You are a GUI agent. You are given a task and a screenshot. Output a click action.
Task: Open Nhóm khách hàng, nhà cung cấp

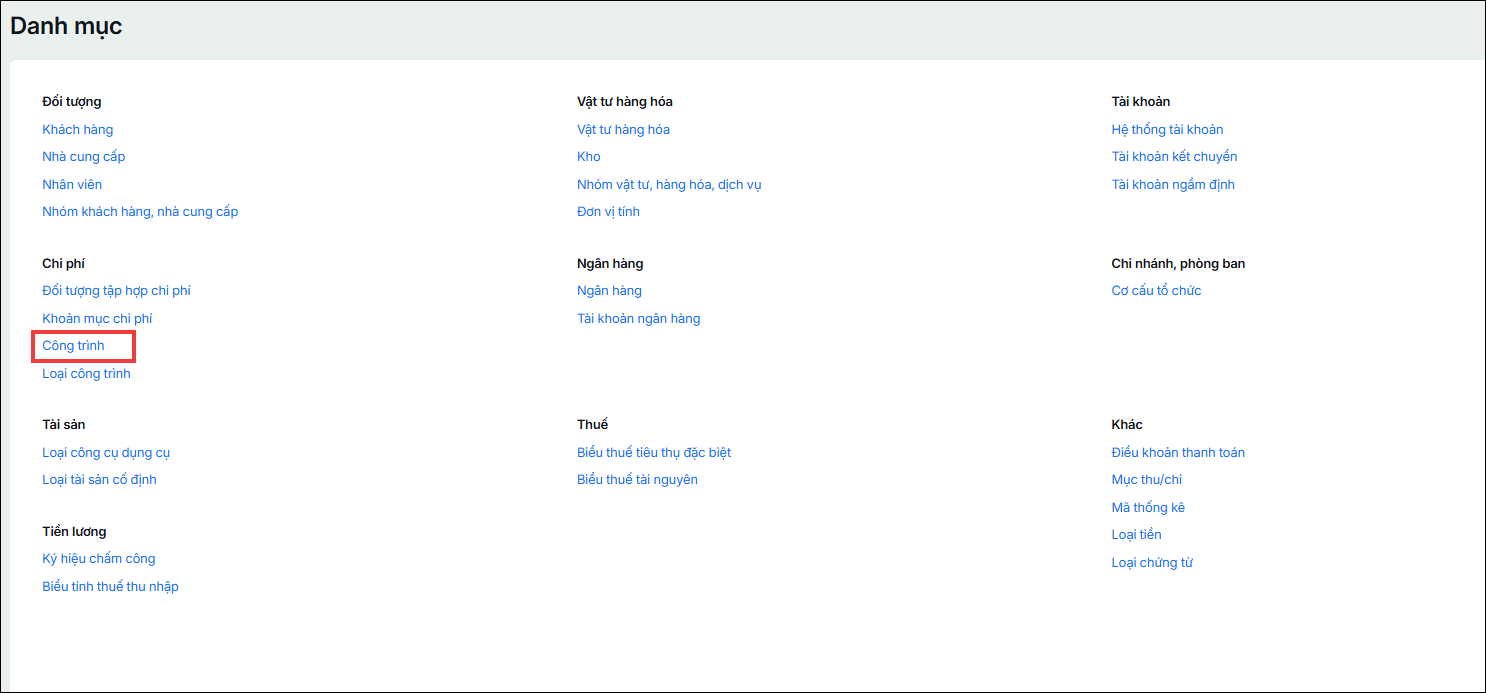coord(140,212)
